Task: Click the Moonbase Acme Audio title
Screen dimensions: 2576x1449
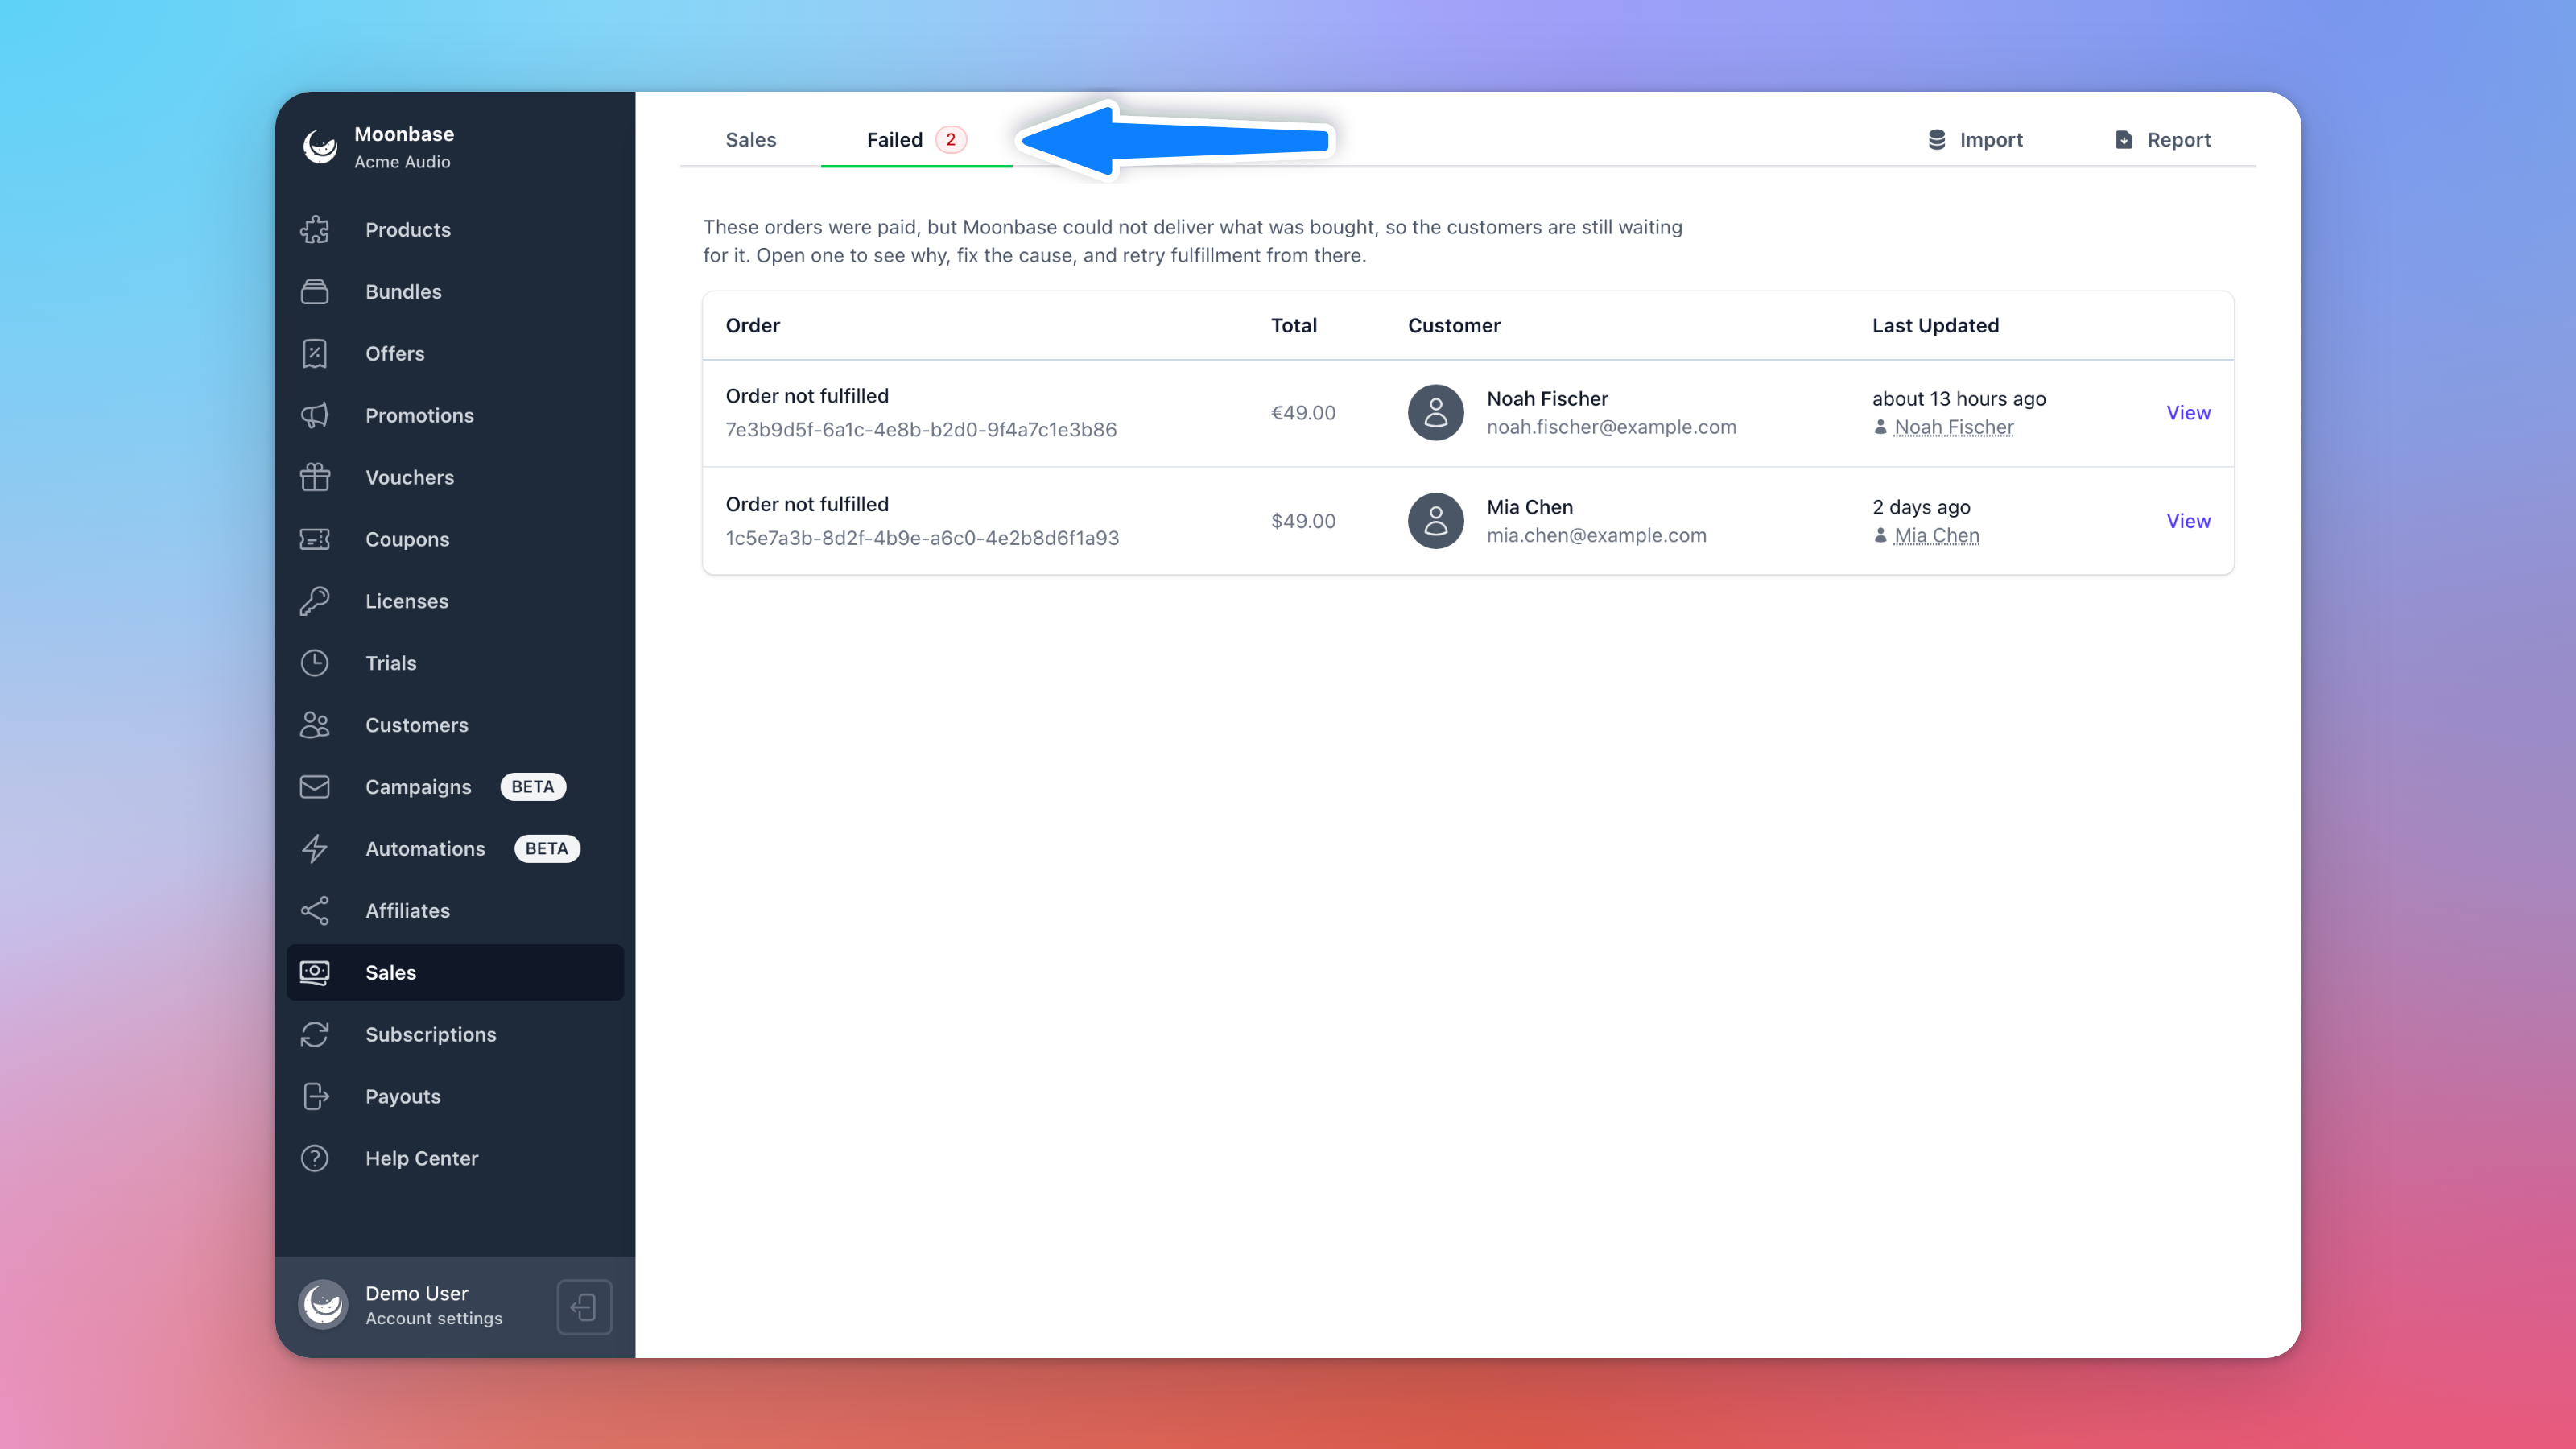Action: (x=404, y=147)
